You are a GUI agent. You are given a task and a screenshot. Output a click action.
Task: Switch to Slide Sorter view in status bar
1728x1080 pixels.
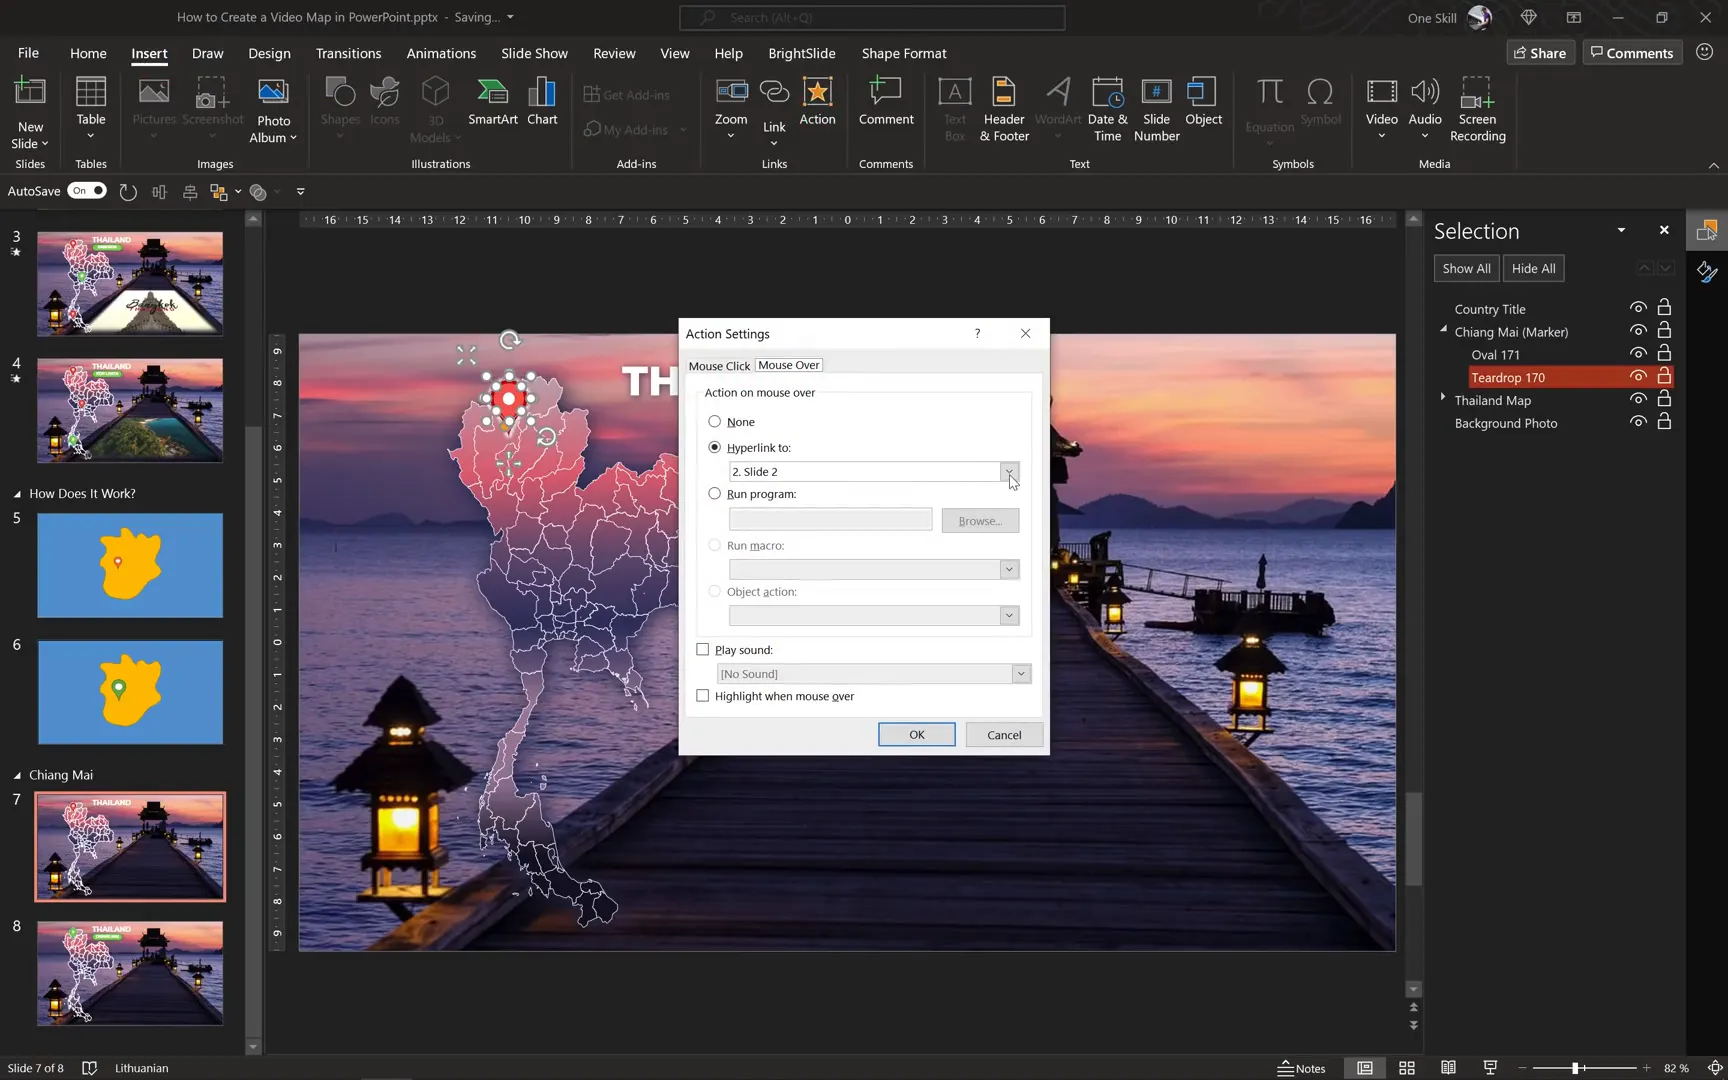(x=1406, y=1068)
